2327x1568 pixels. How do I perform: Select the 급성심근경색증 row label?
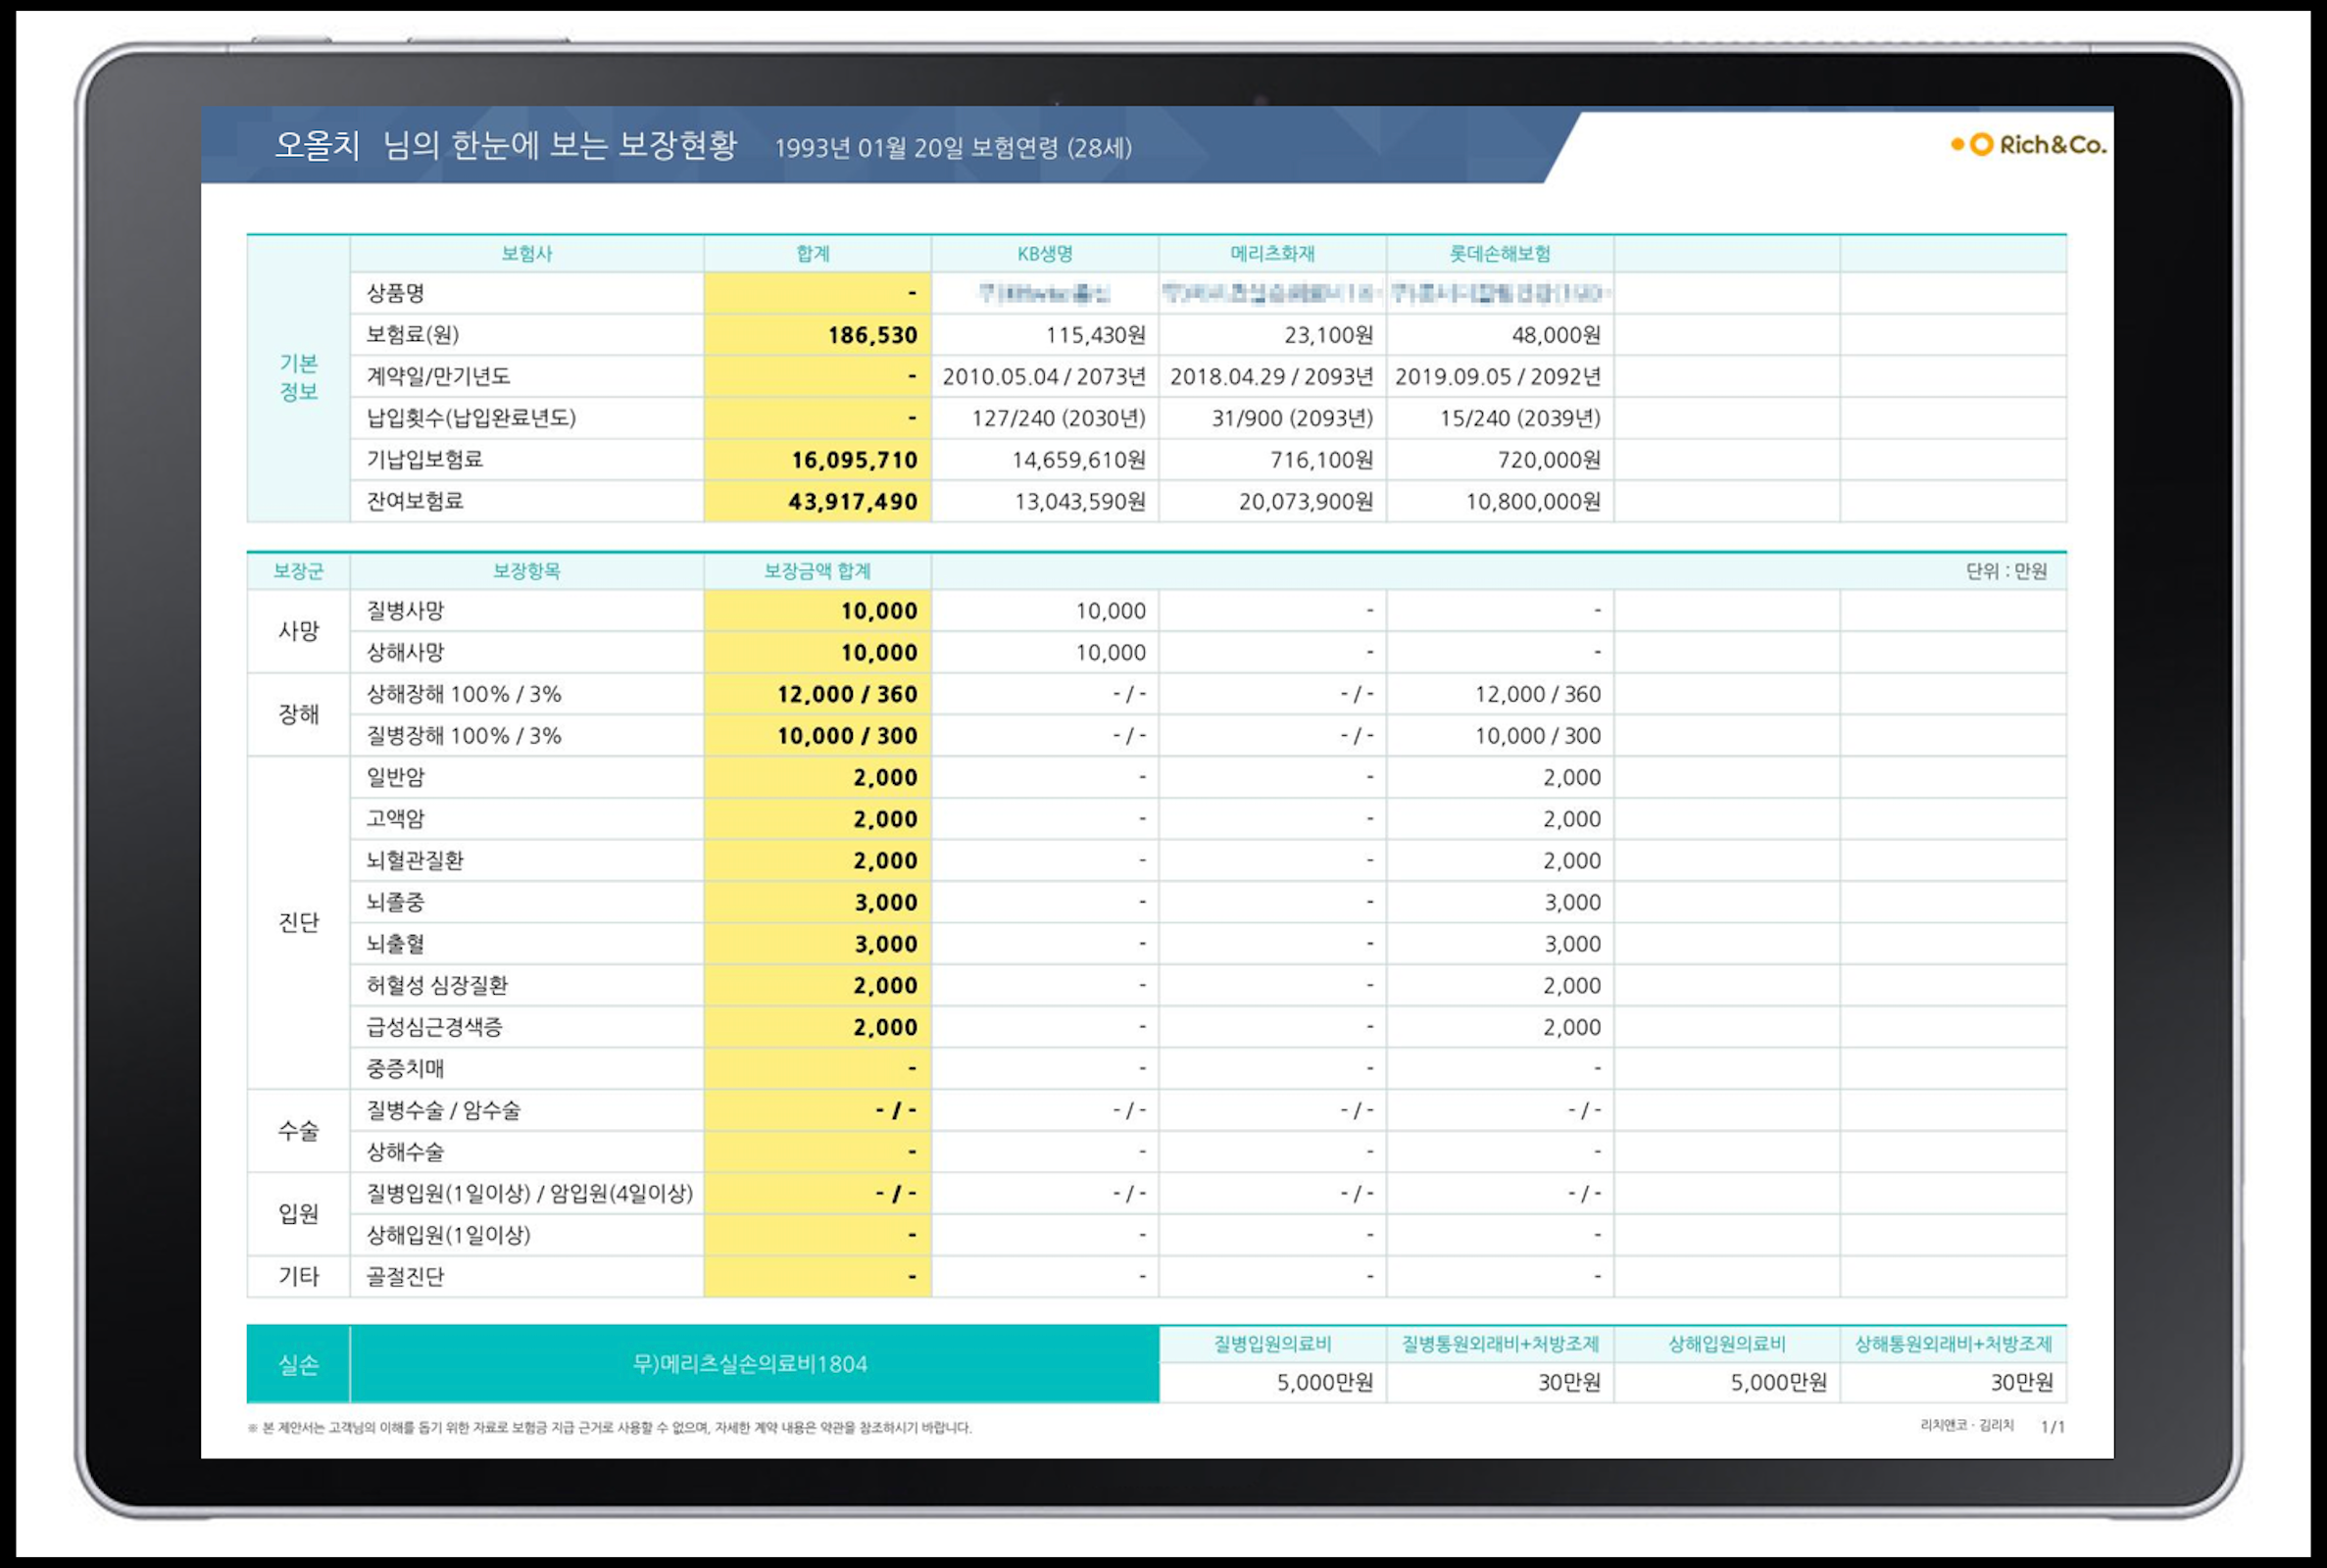pyautogui.click(x=434, y=1027)
